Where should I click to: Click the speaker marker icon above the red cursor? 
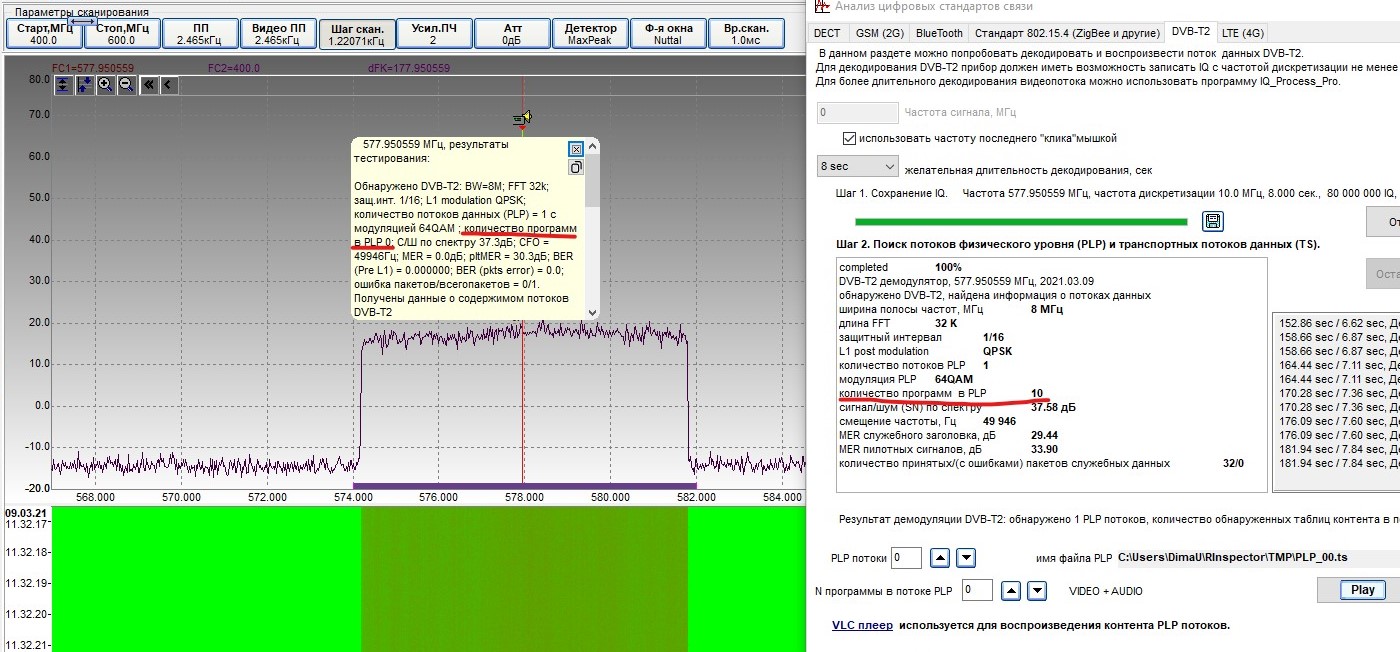click(x=522, y=119)
